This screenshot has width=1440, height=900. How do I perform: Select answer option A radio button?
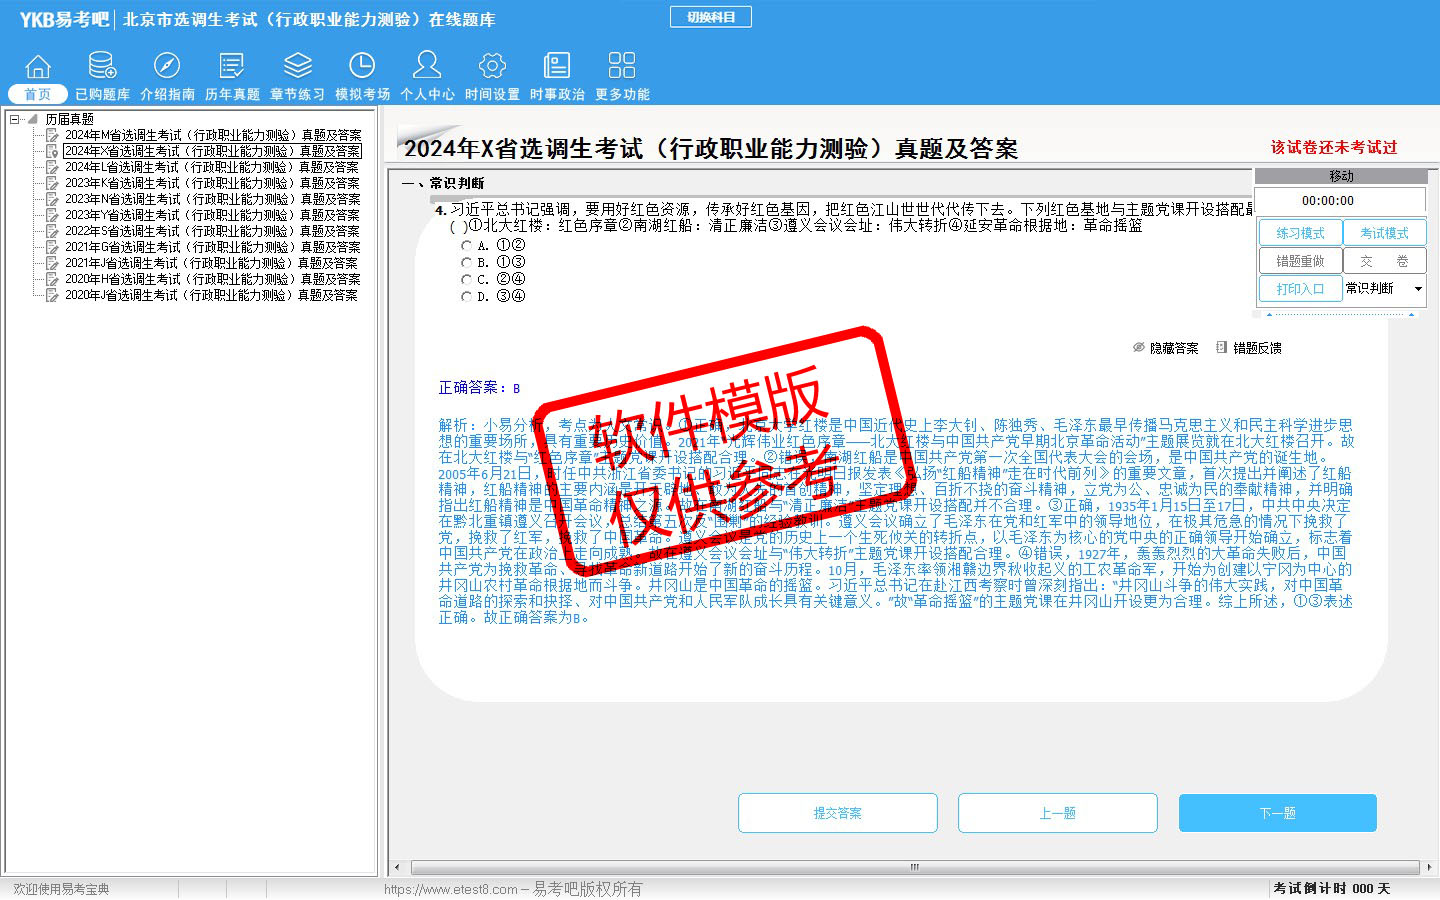coord(466,245)
